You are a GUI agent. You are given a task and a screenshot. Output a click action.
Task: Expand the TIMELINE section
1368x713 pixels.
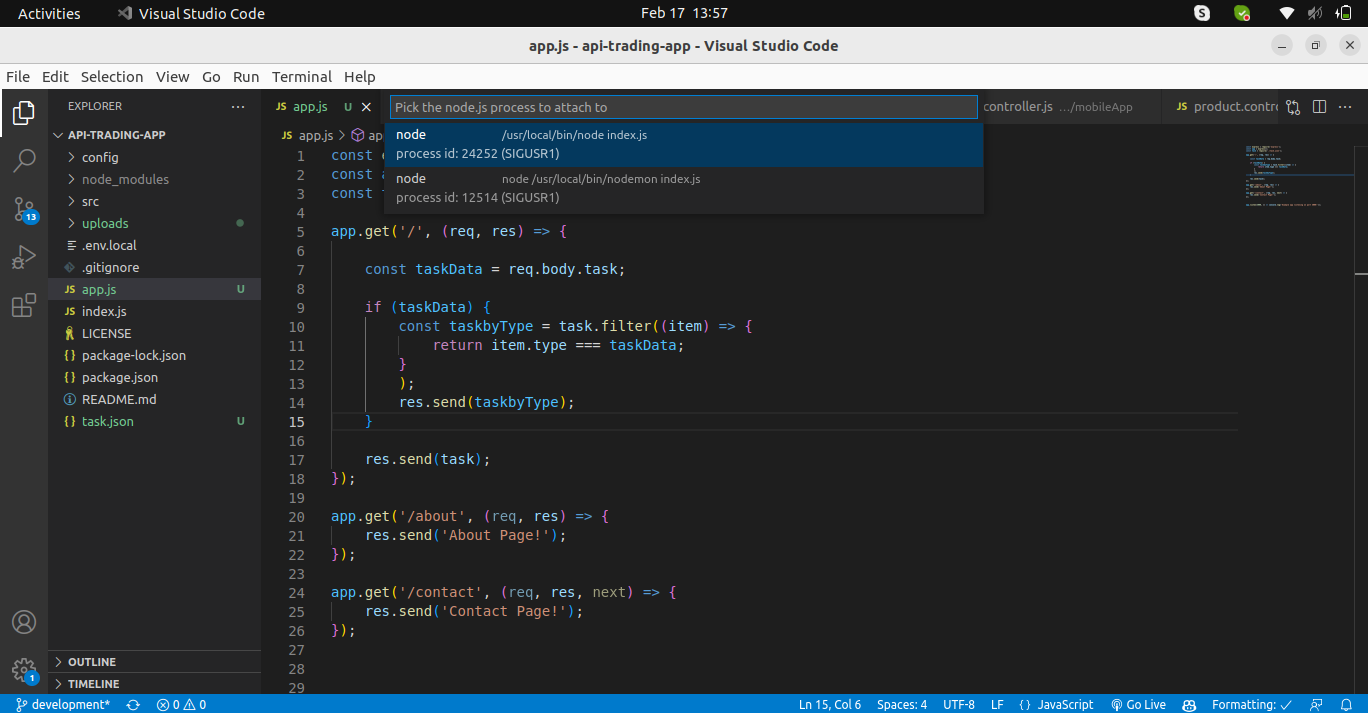[93, 684]
